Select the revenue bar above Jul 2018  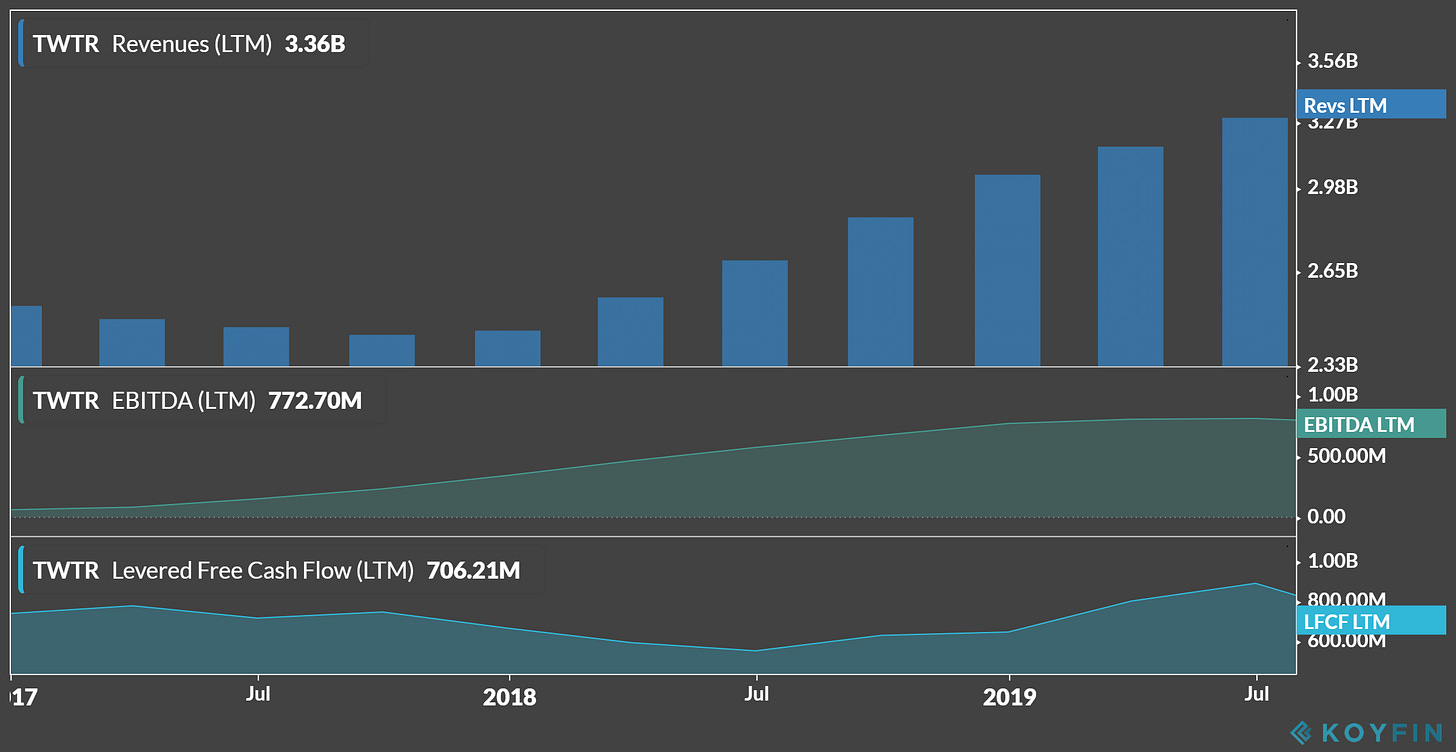[x=755, y=313]
